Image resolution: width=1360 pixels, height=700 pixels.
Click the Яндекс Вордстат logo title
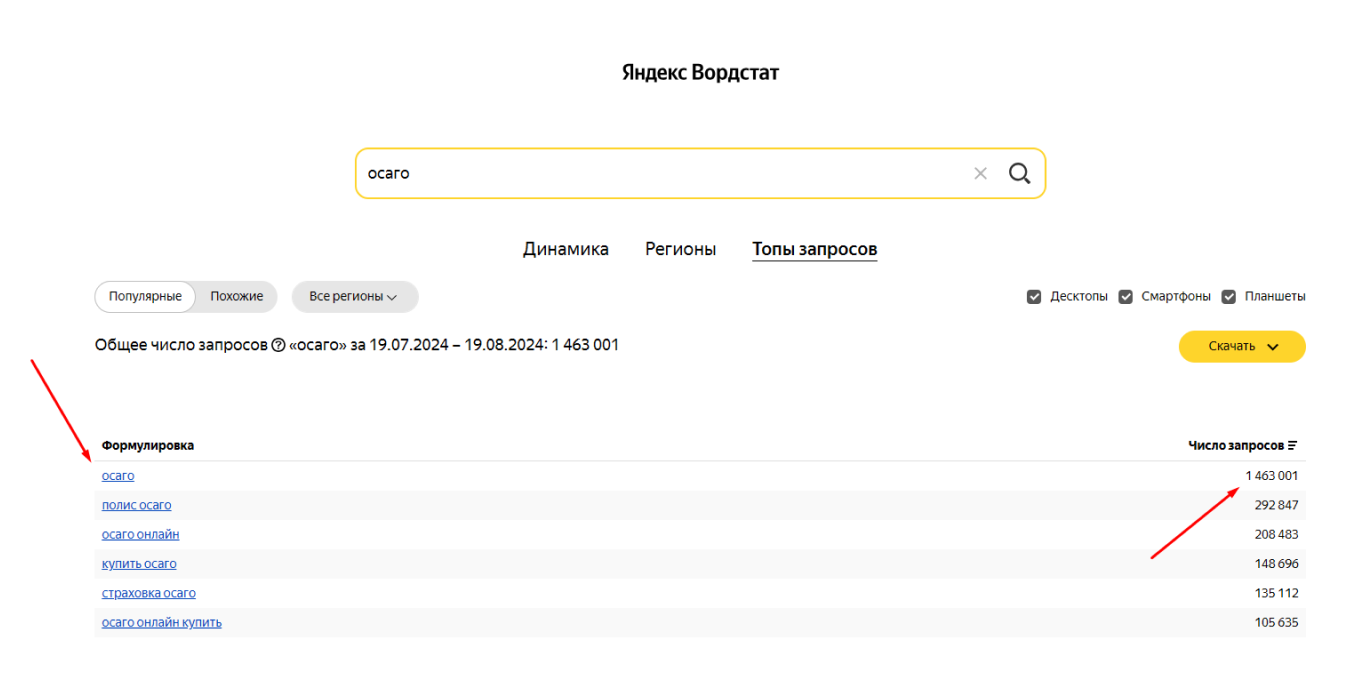(700, 73)
